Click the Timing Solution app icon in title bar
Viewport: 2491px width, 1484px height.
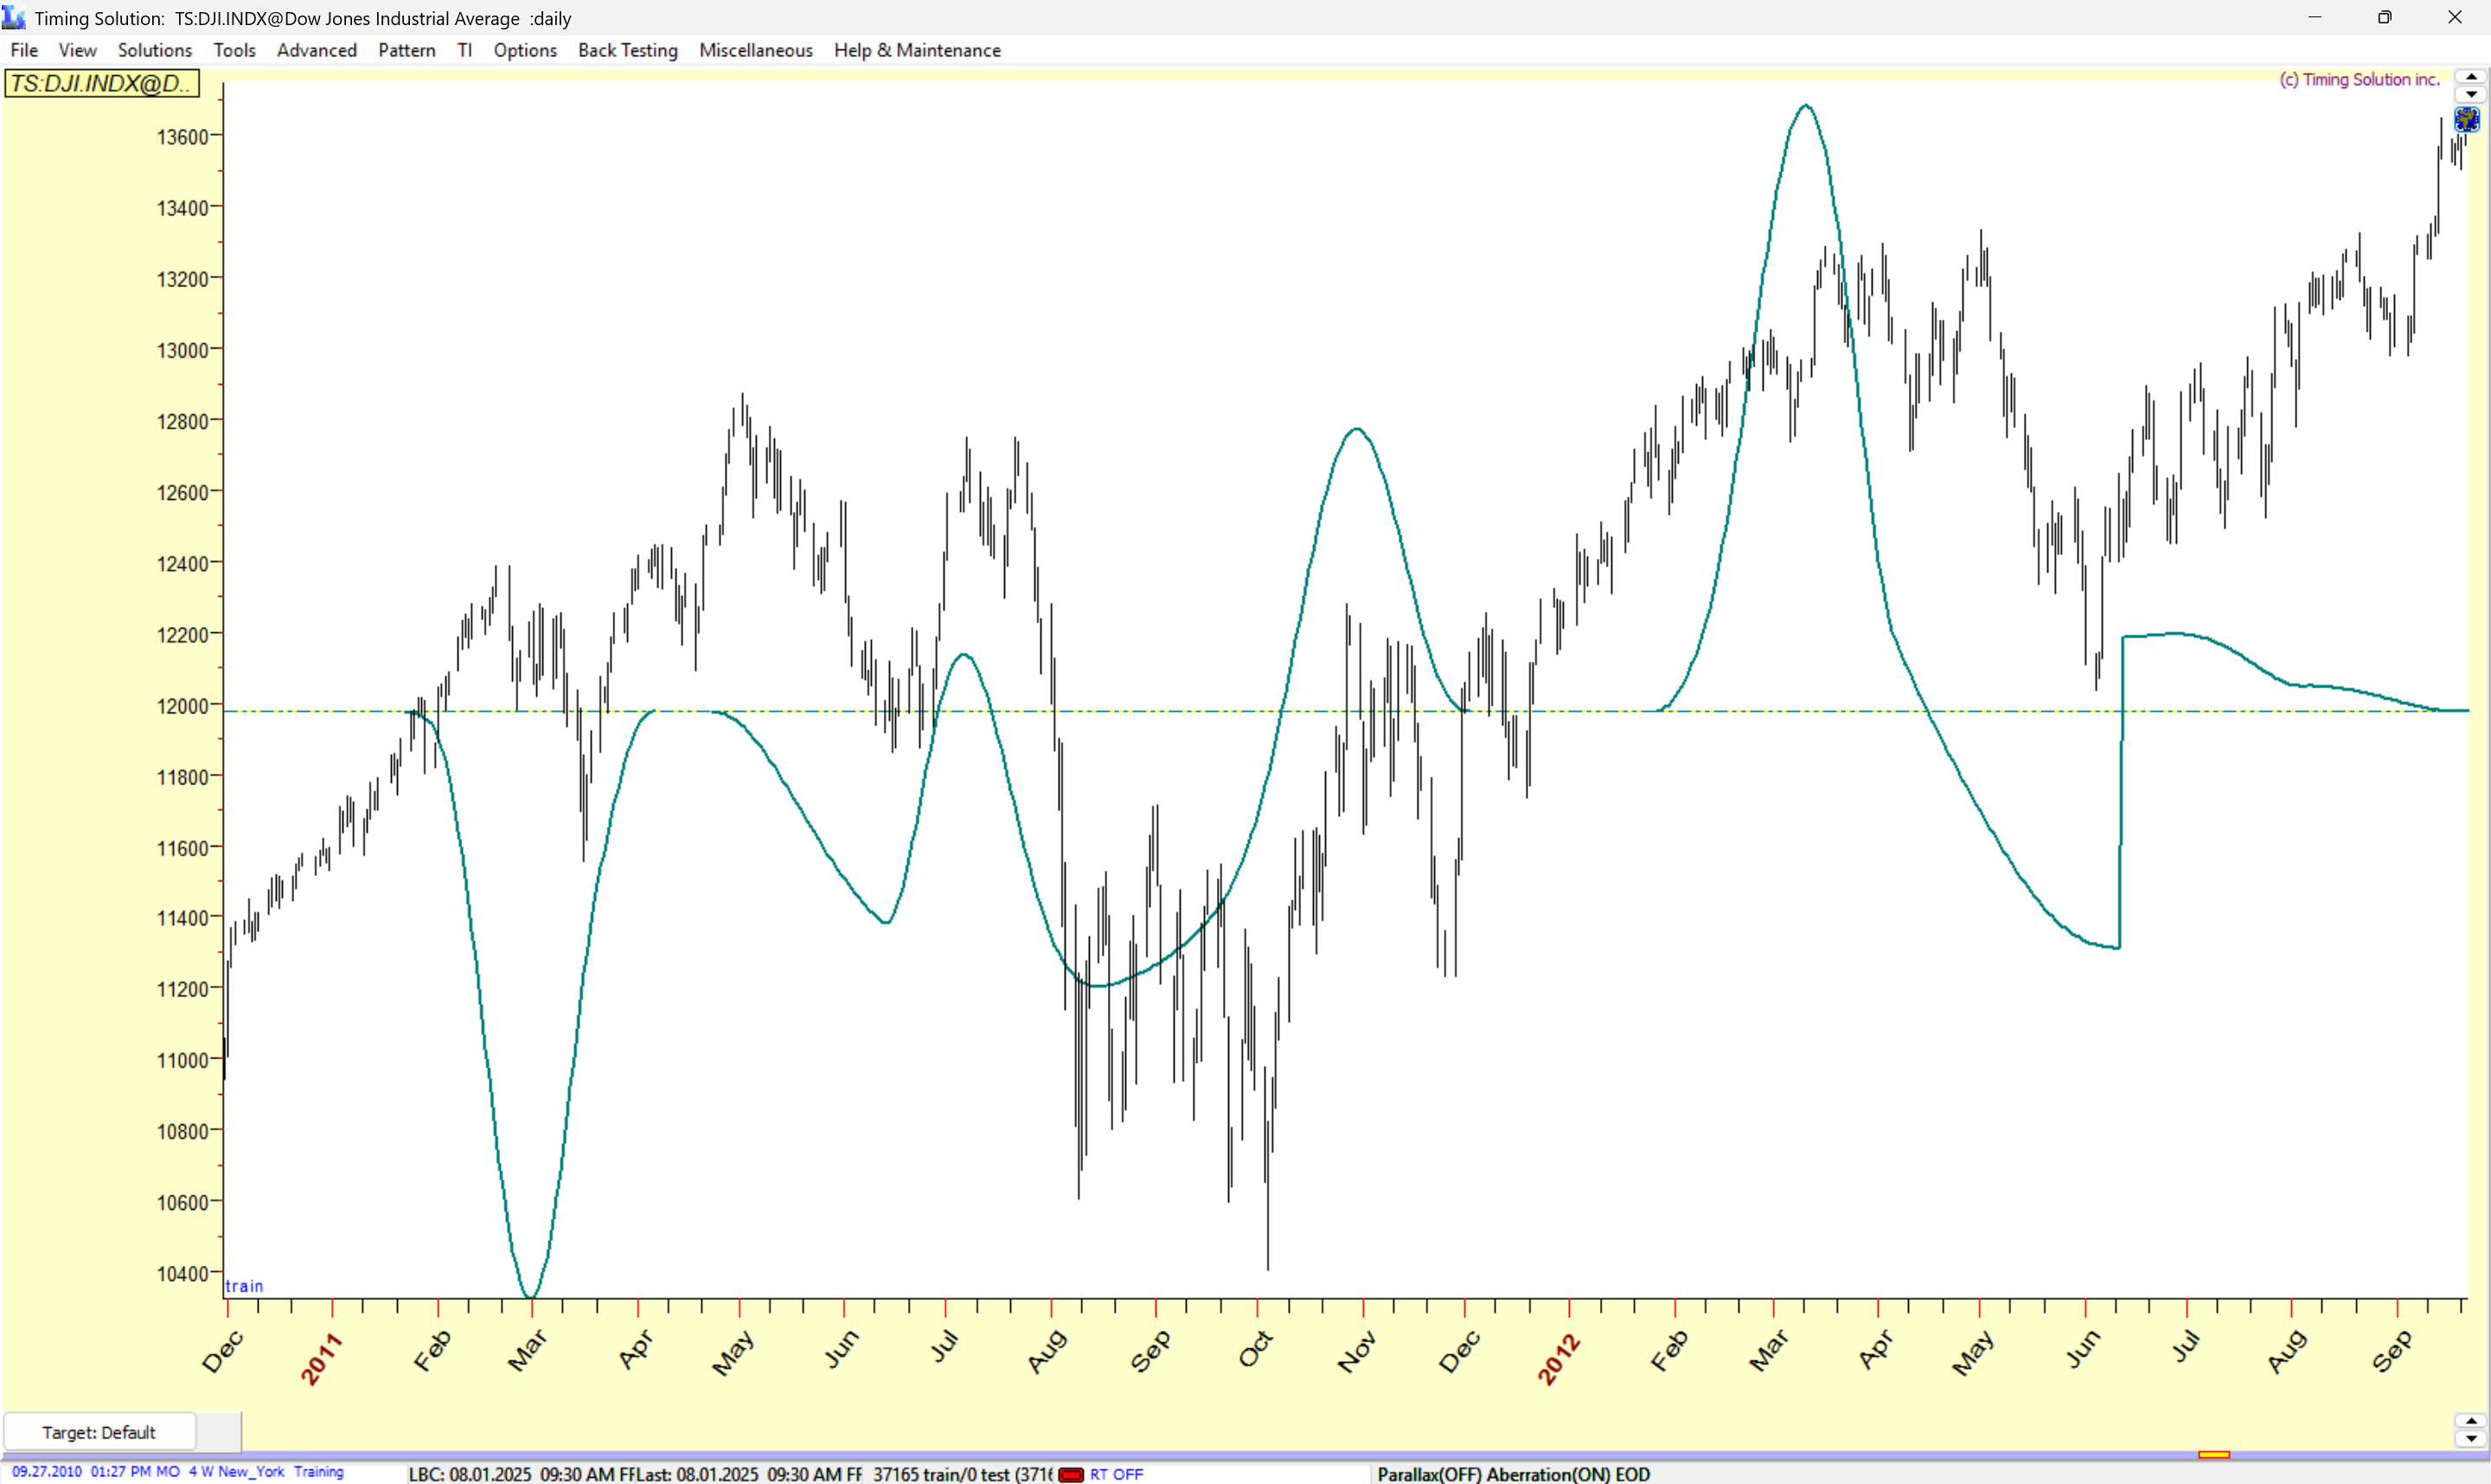[14, 17]
